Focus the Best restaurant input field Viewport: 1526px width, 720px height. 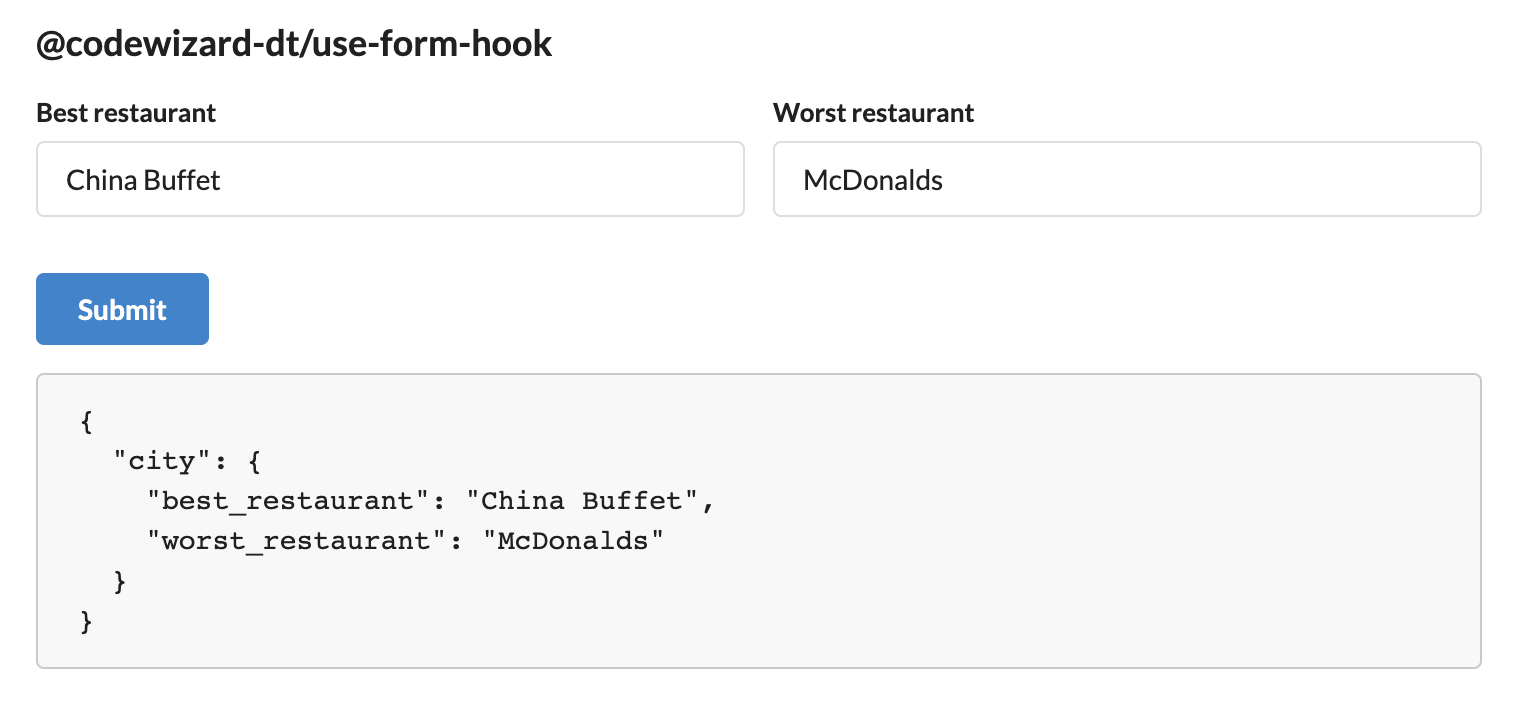tap(390, 179)
